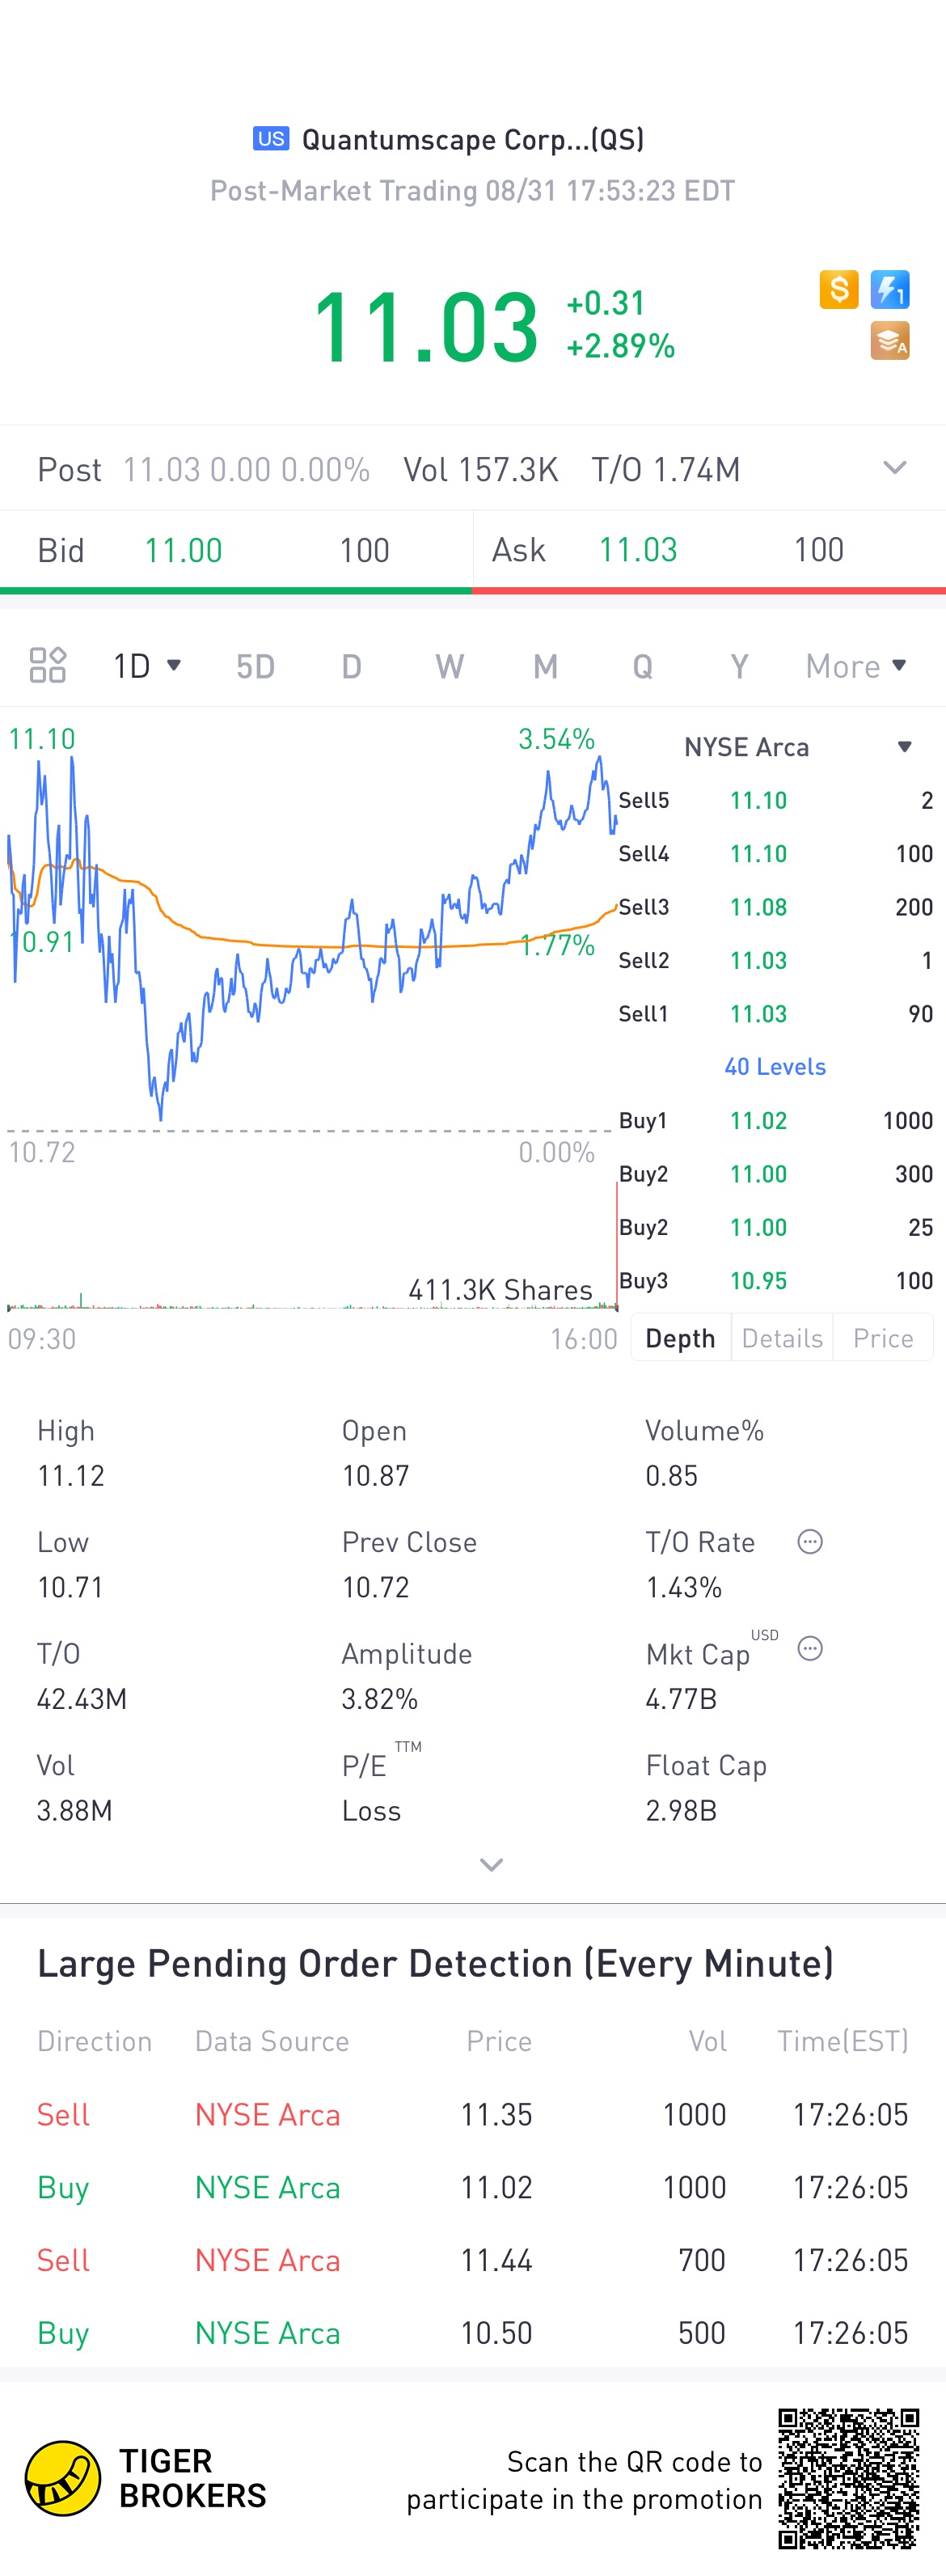Image resolution: width=946 pixels, height=2576 pixels.
Task: Tap the Amplitude 3.82% value
Action: 379,1699
